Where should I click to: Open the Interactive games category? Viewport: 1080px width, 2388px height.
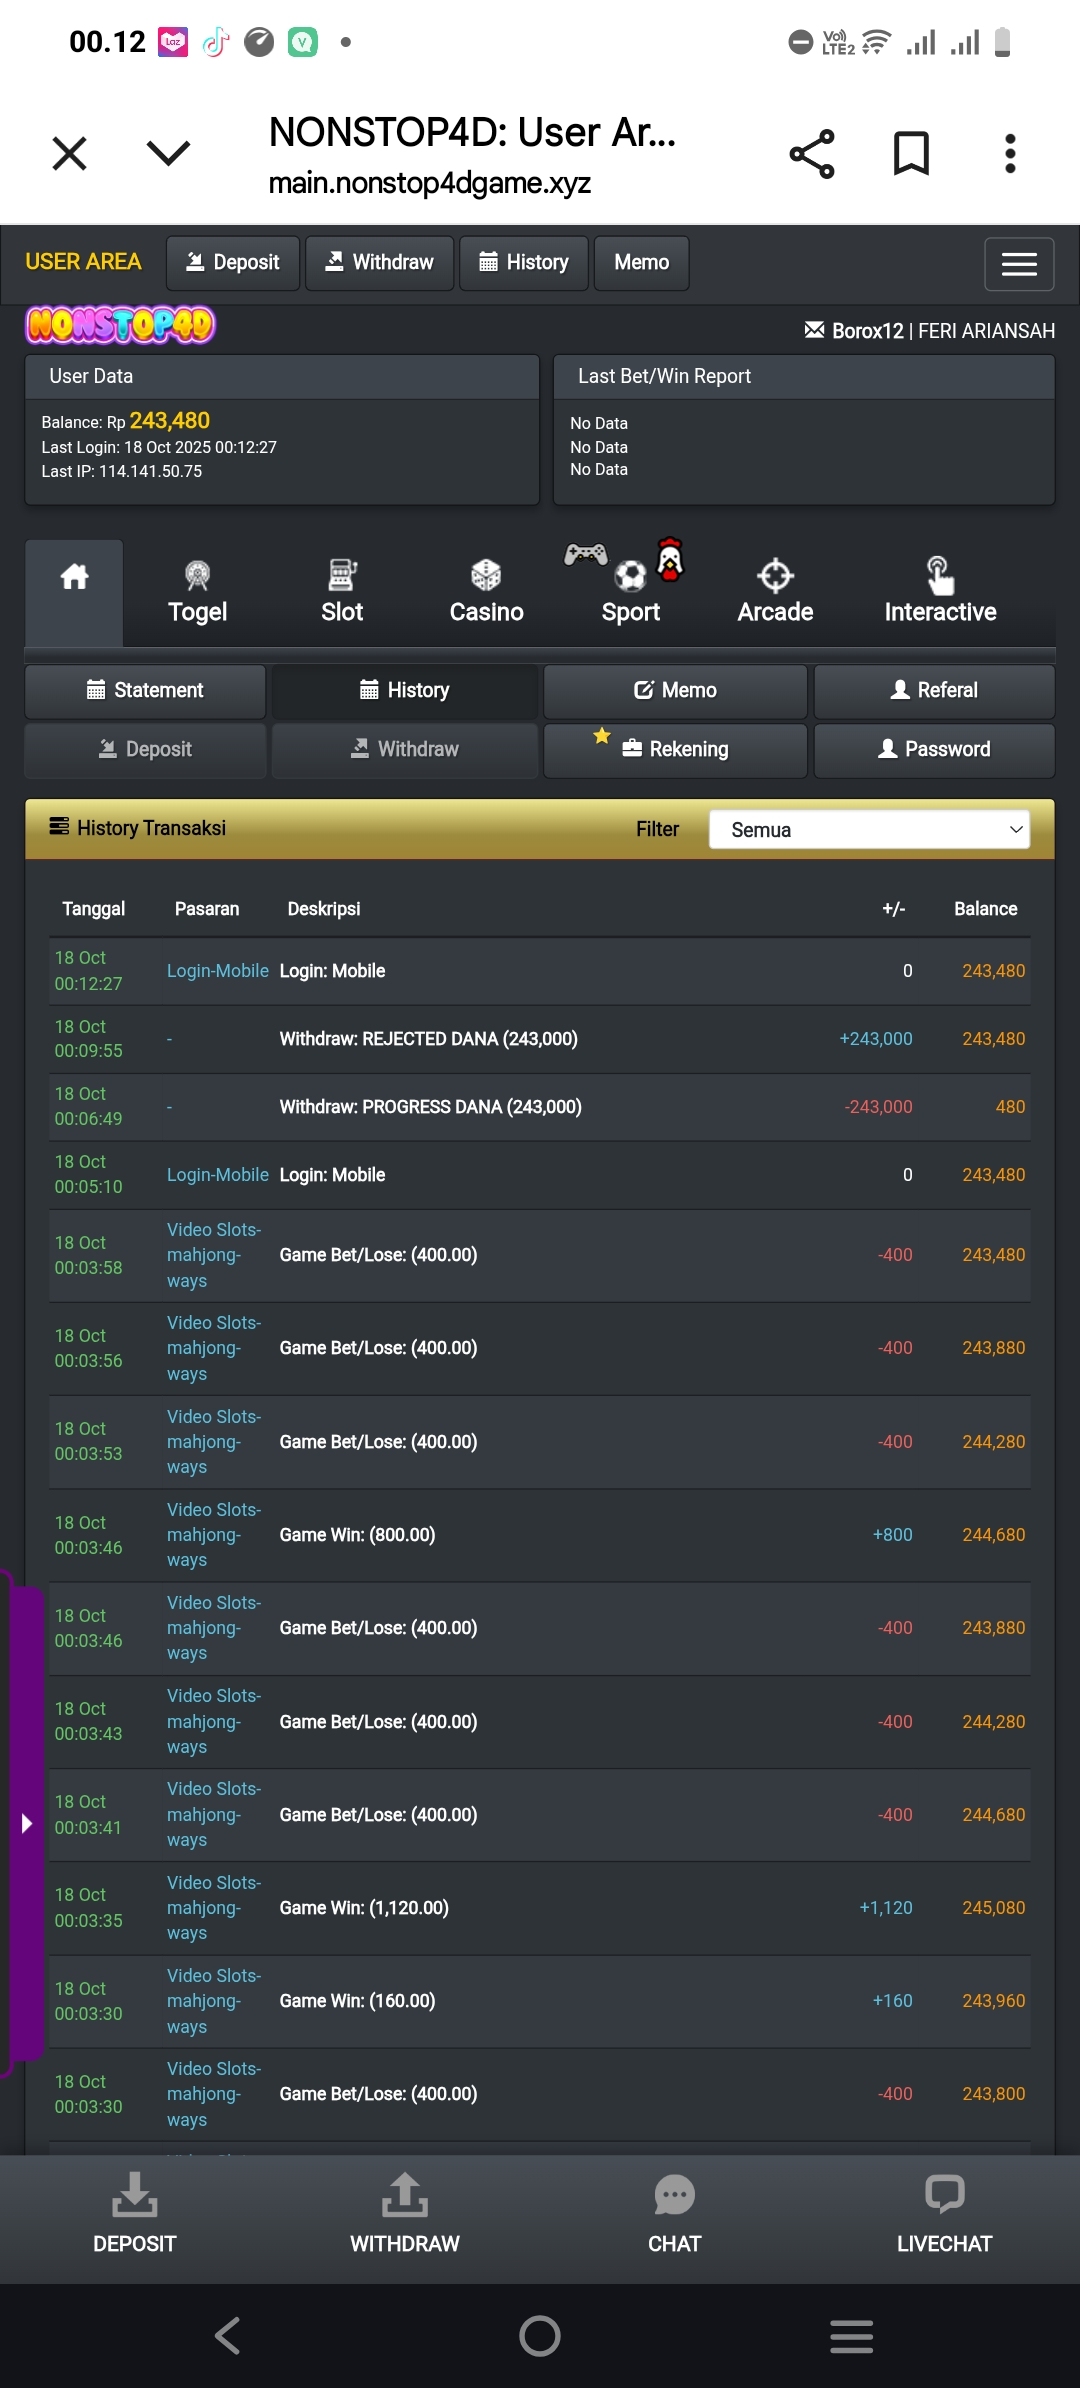939,592
